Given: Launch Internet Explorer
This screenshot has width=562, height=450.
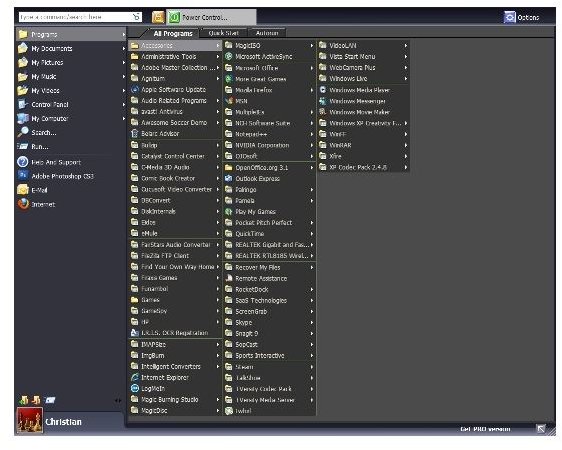Looking at the screenshot, I should 175,377.
